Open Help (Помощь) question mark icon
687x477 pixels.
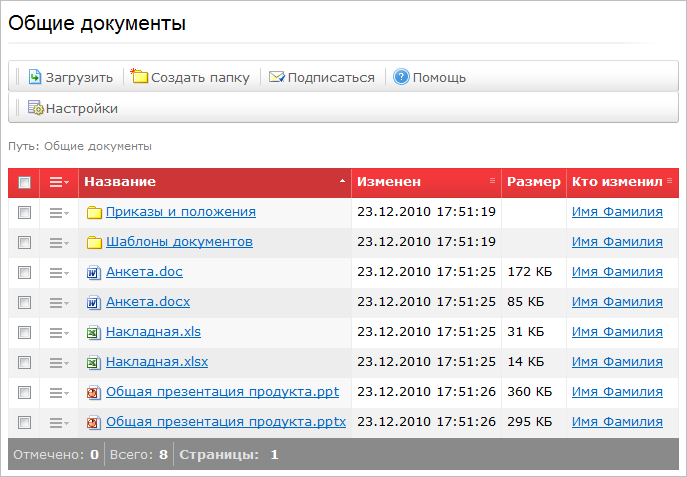(x=401, y=77)
